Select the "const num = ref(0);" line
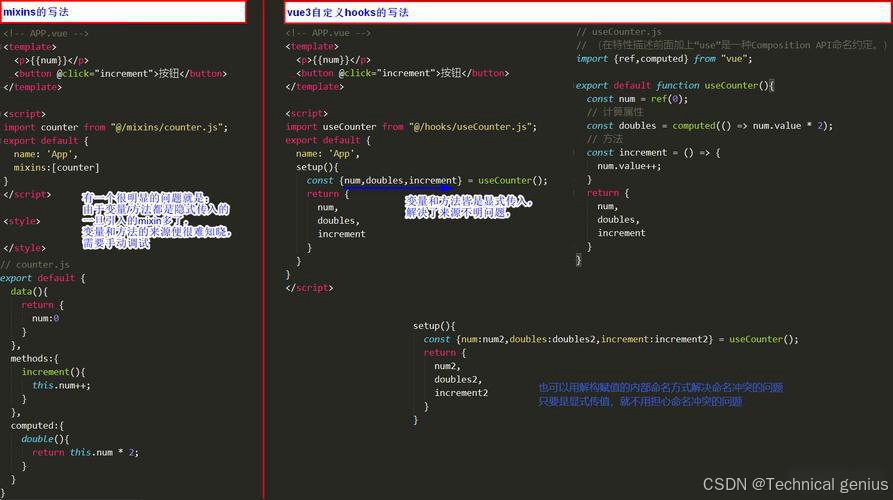Viewport: 893px width, 500px height. [637, 99]
